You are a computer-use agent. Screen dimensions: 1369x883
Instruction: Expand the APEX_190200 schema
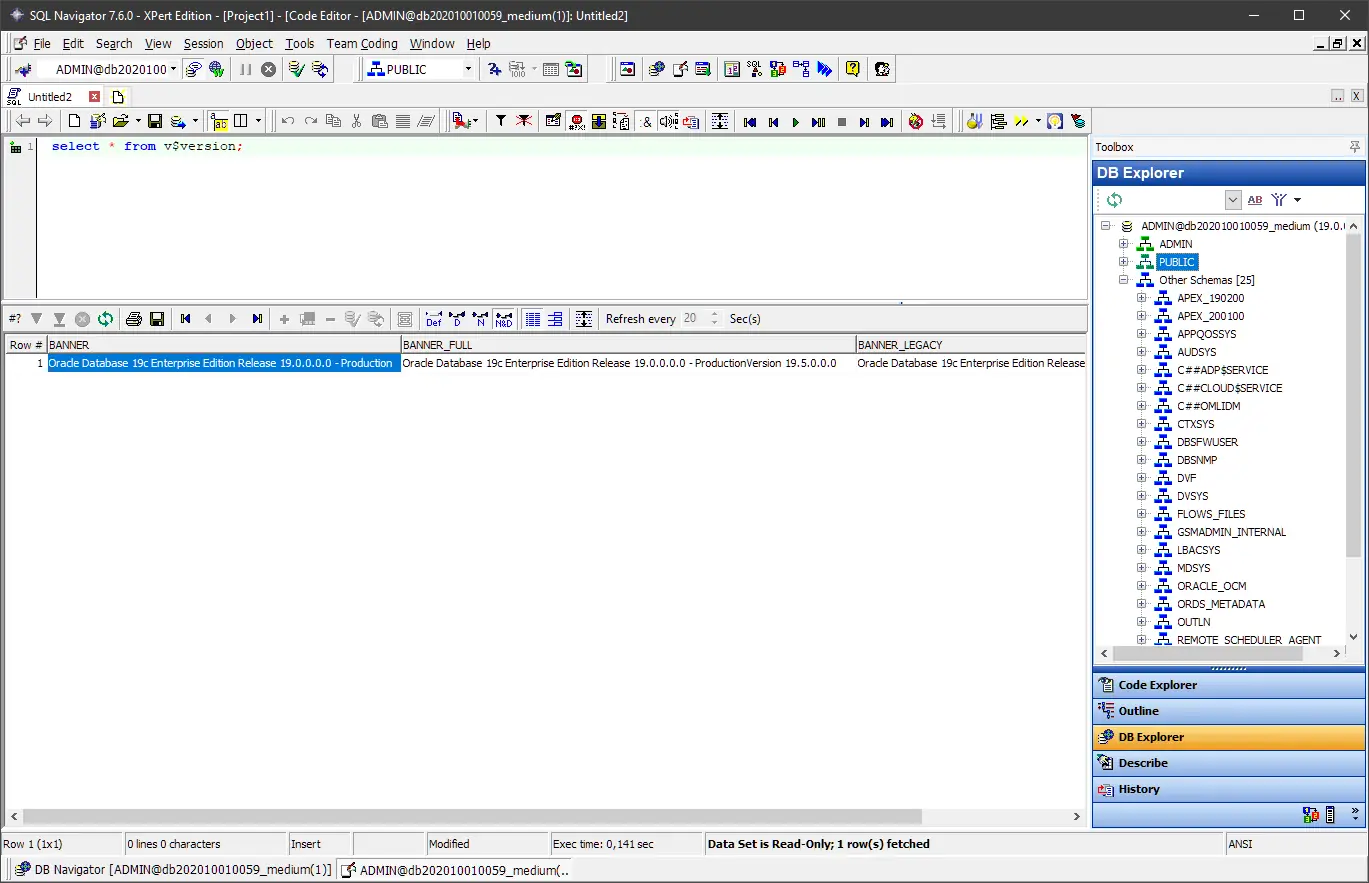[x=1142, y=298]
